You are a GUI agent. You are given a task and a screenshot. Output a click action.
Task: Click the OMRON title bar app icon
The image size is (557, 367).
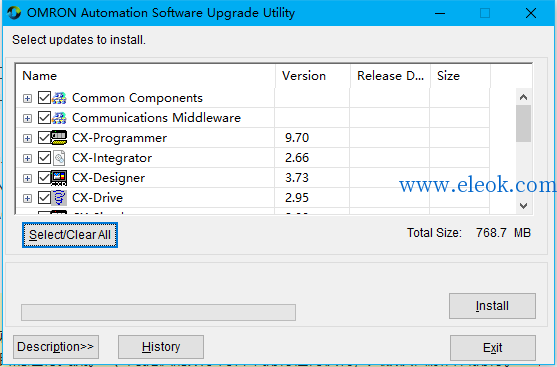(x=14, y=13)
